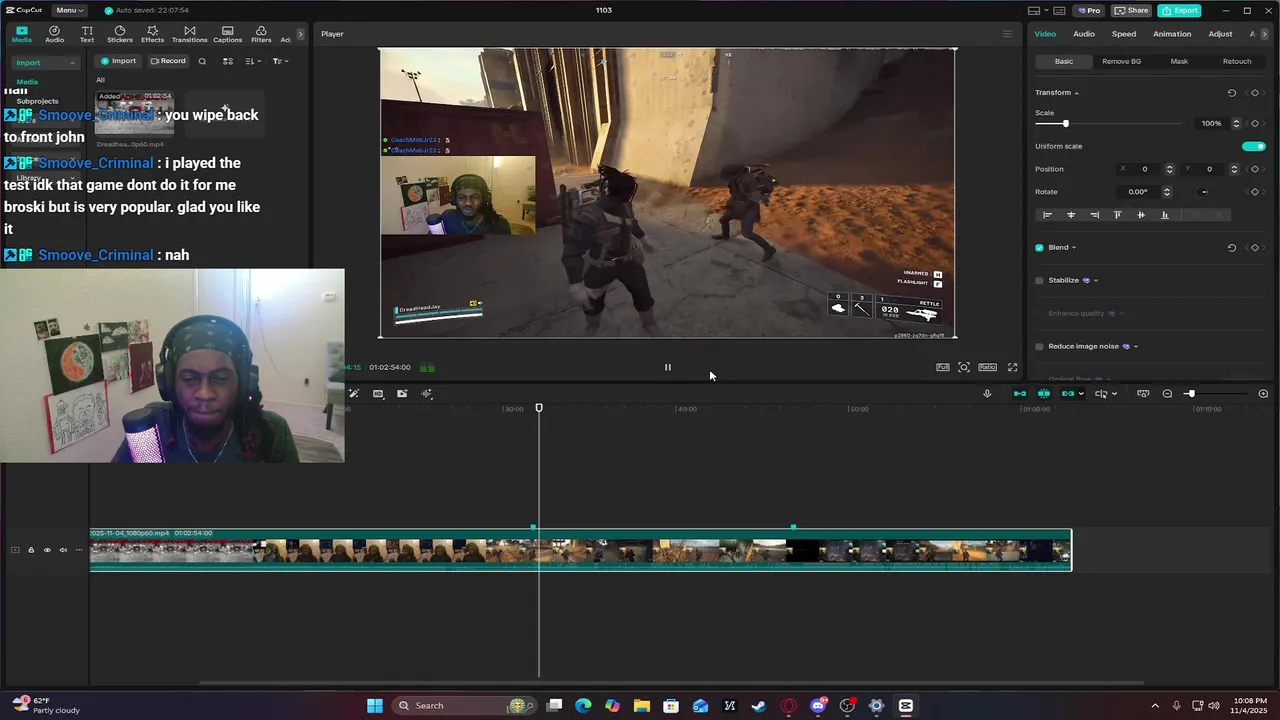
Task: Click the Share button
Action: coord(1131,10)
